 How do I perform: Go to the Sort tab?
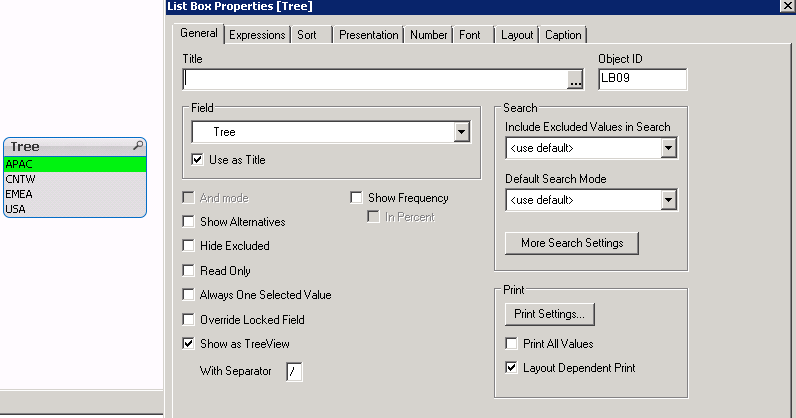(x=307, y=35)
